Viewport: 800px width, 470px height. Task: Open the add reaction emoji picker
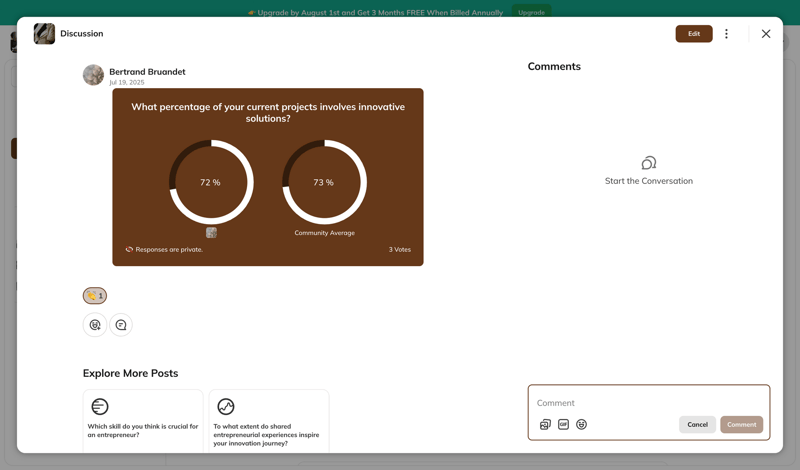(x=95, y=325)
